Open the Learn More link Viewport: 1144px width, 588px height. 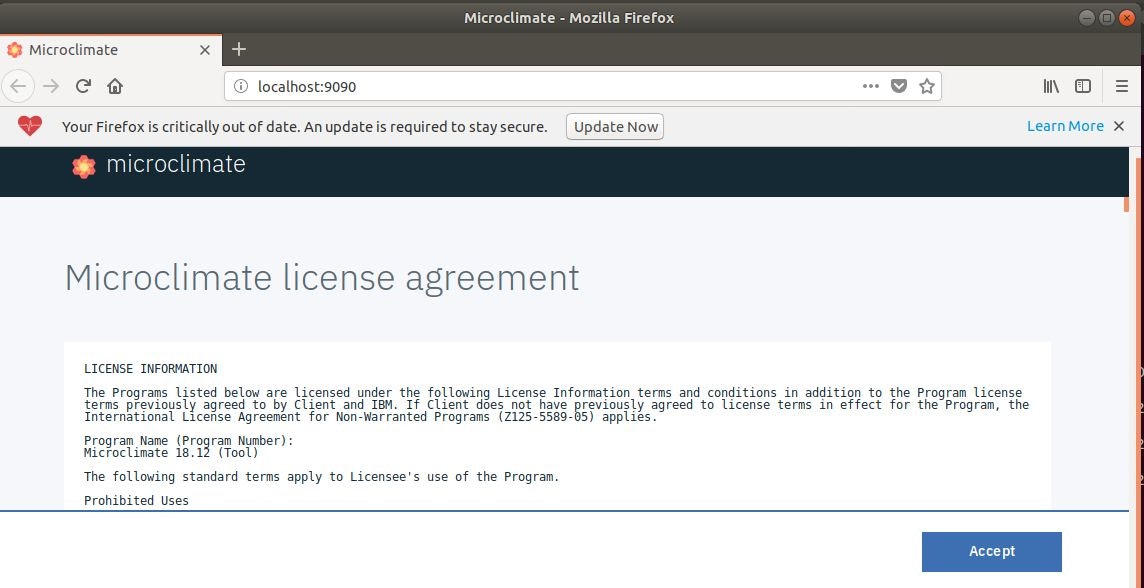pos(1065,126)
